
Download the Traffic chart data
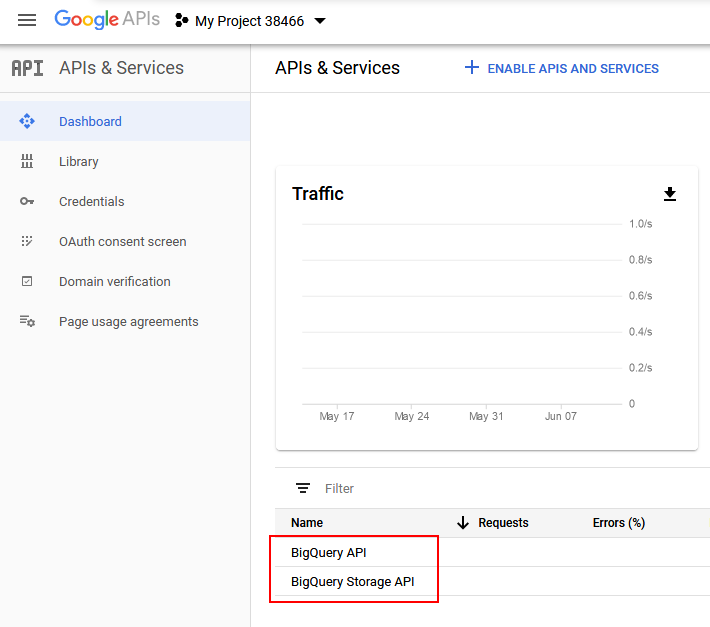[x=670, y=194]
